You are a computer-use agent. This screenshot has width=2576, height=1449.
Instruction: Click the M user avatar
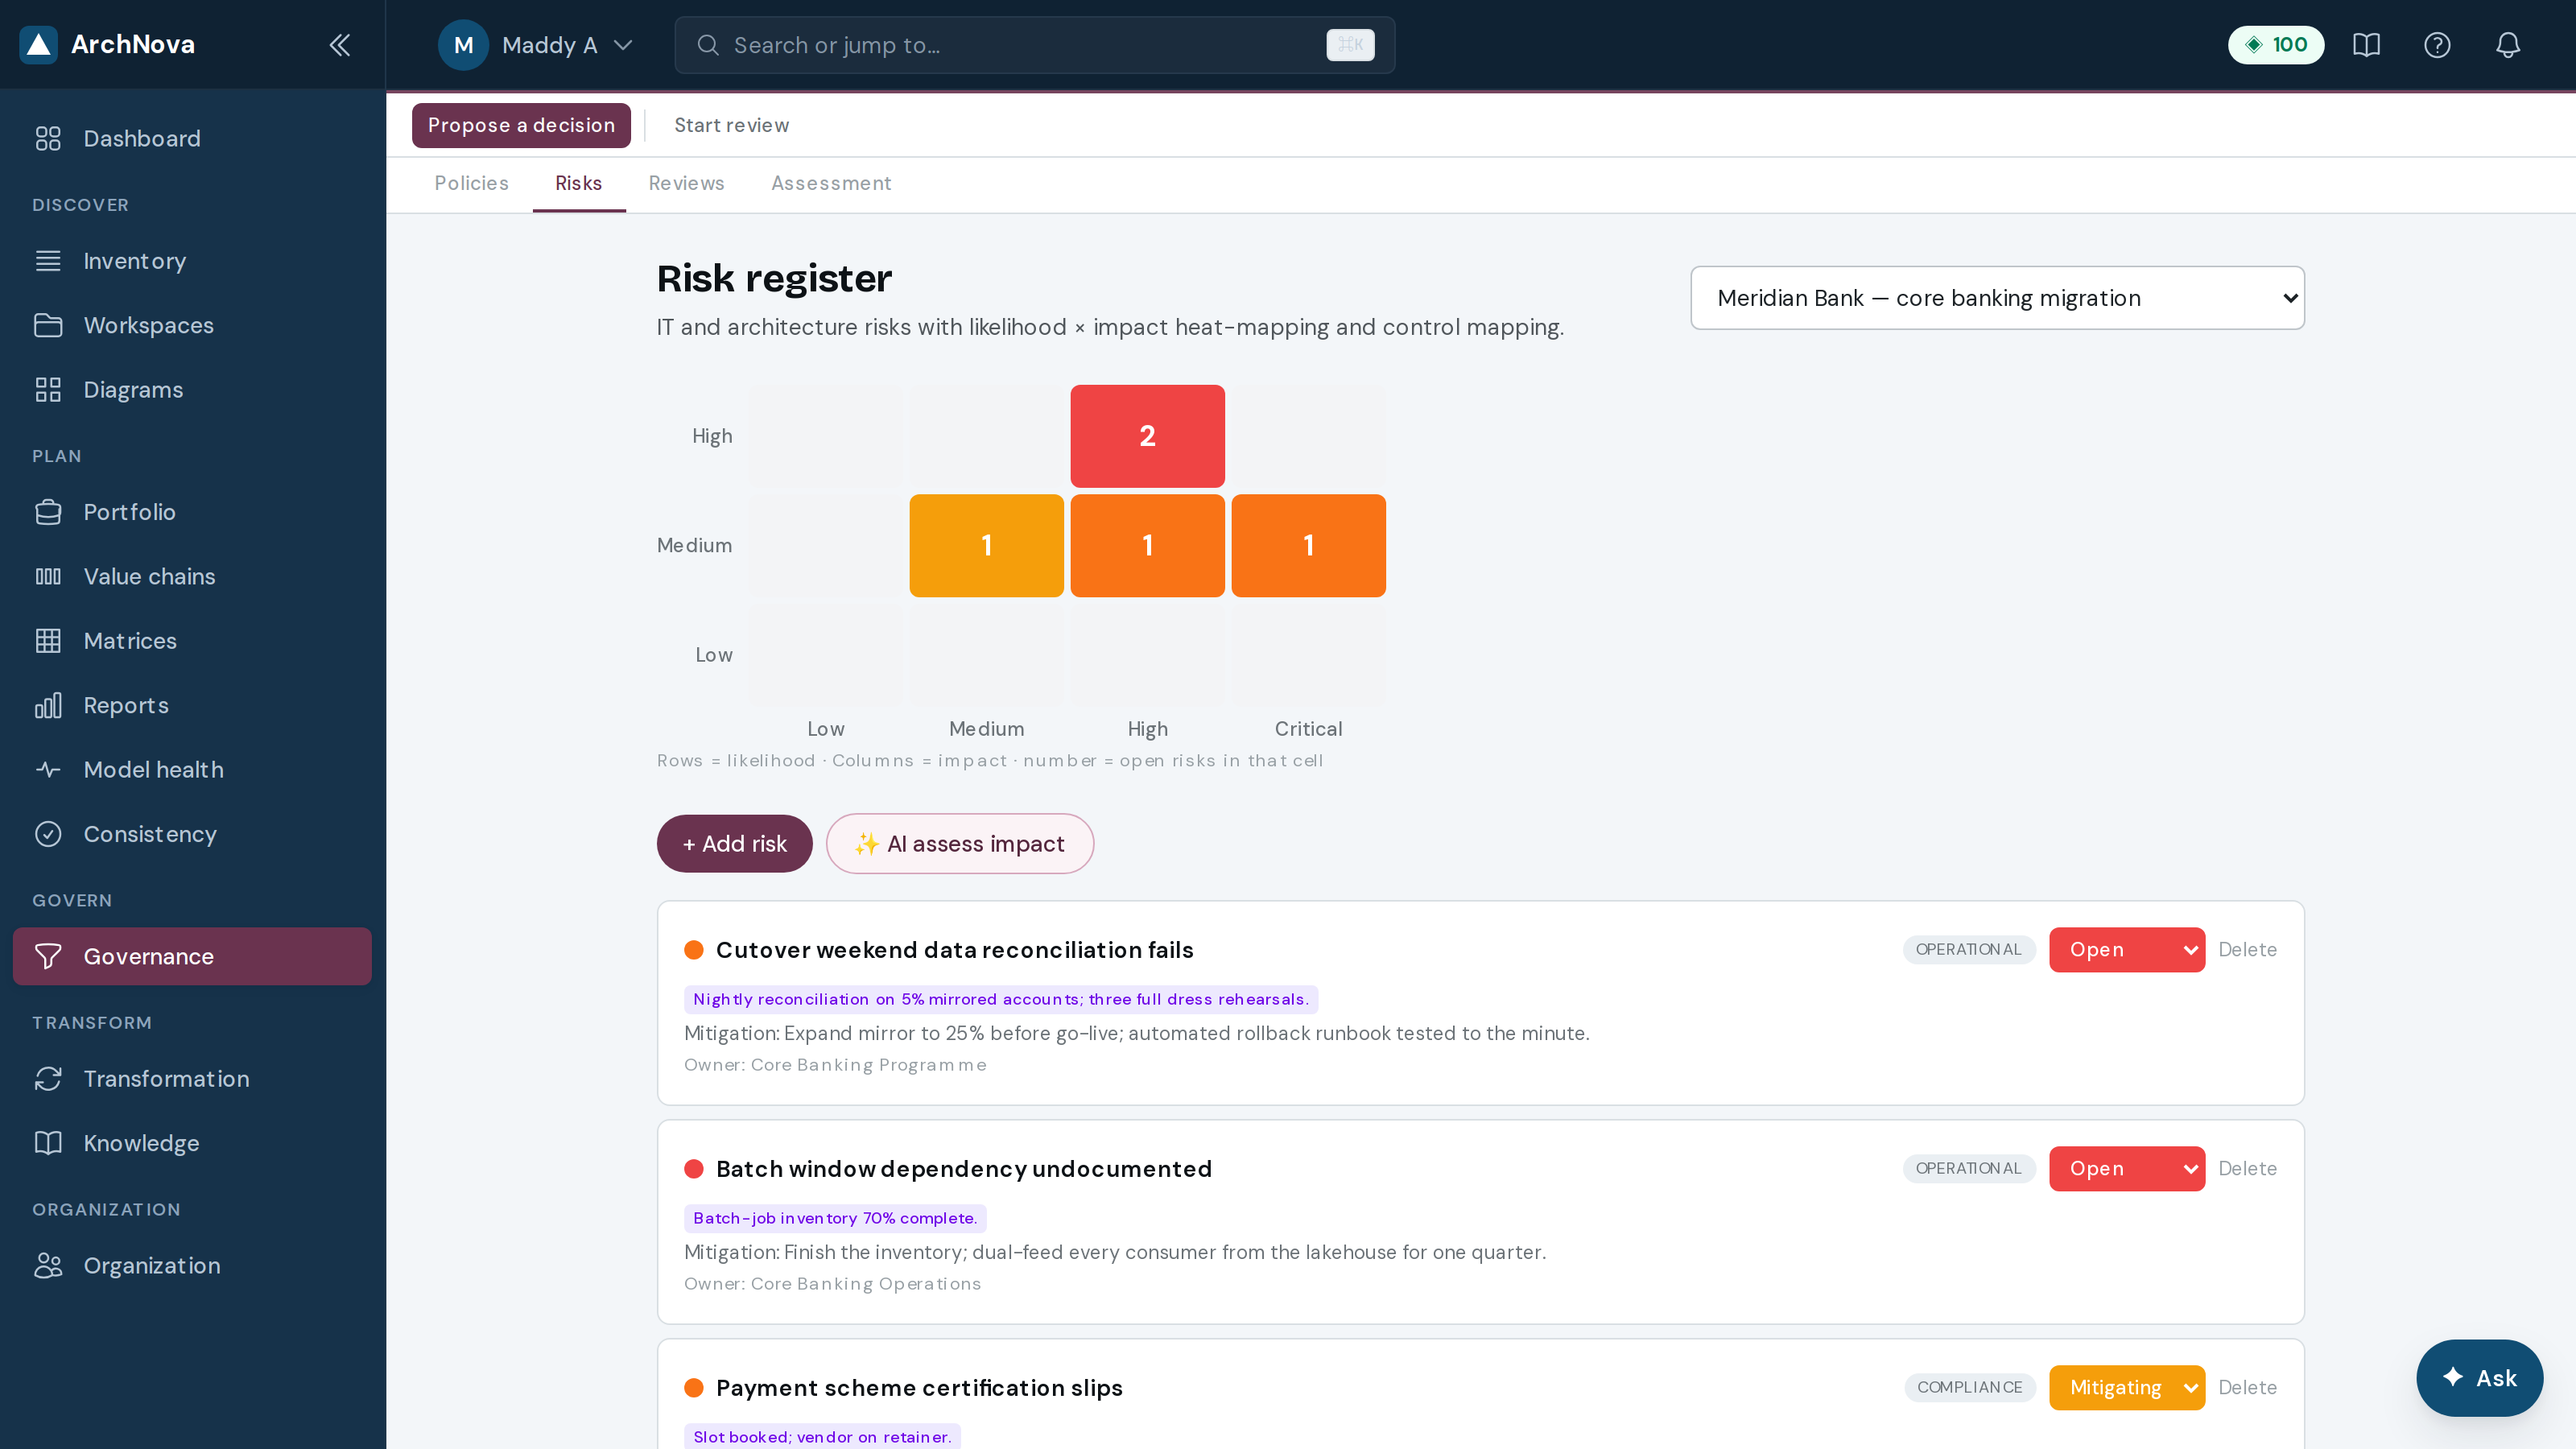[x=463, y=45]
